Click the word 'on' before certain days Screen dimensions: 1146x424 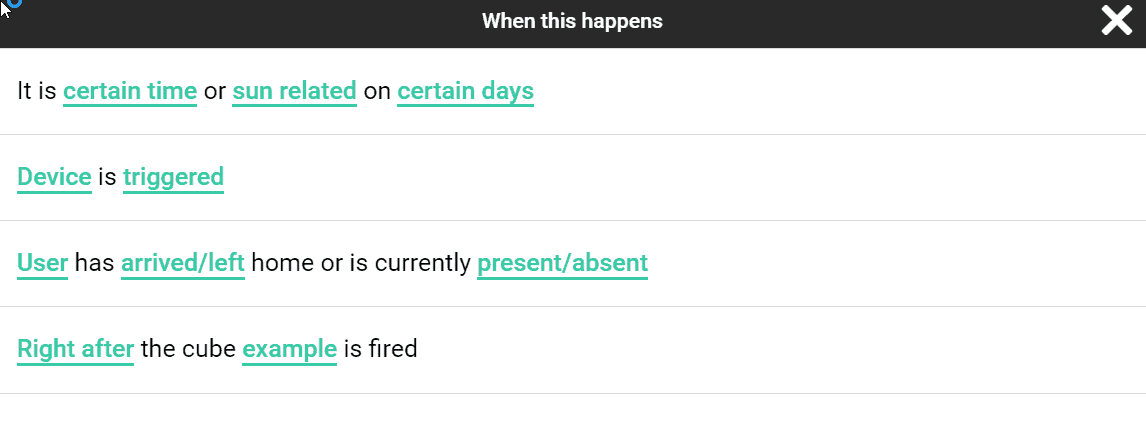[x=377, y=91]
